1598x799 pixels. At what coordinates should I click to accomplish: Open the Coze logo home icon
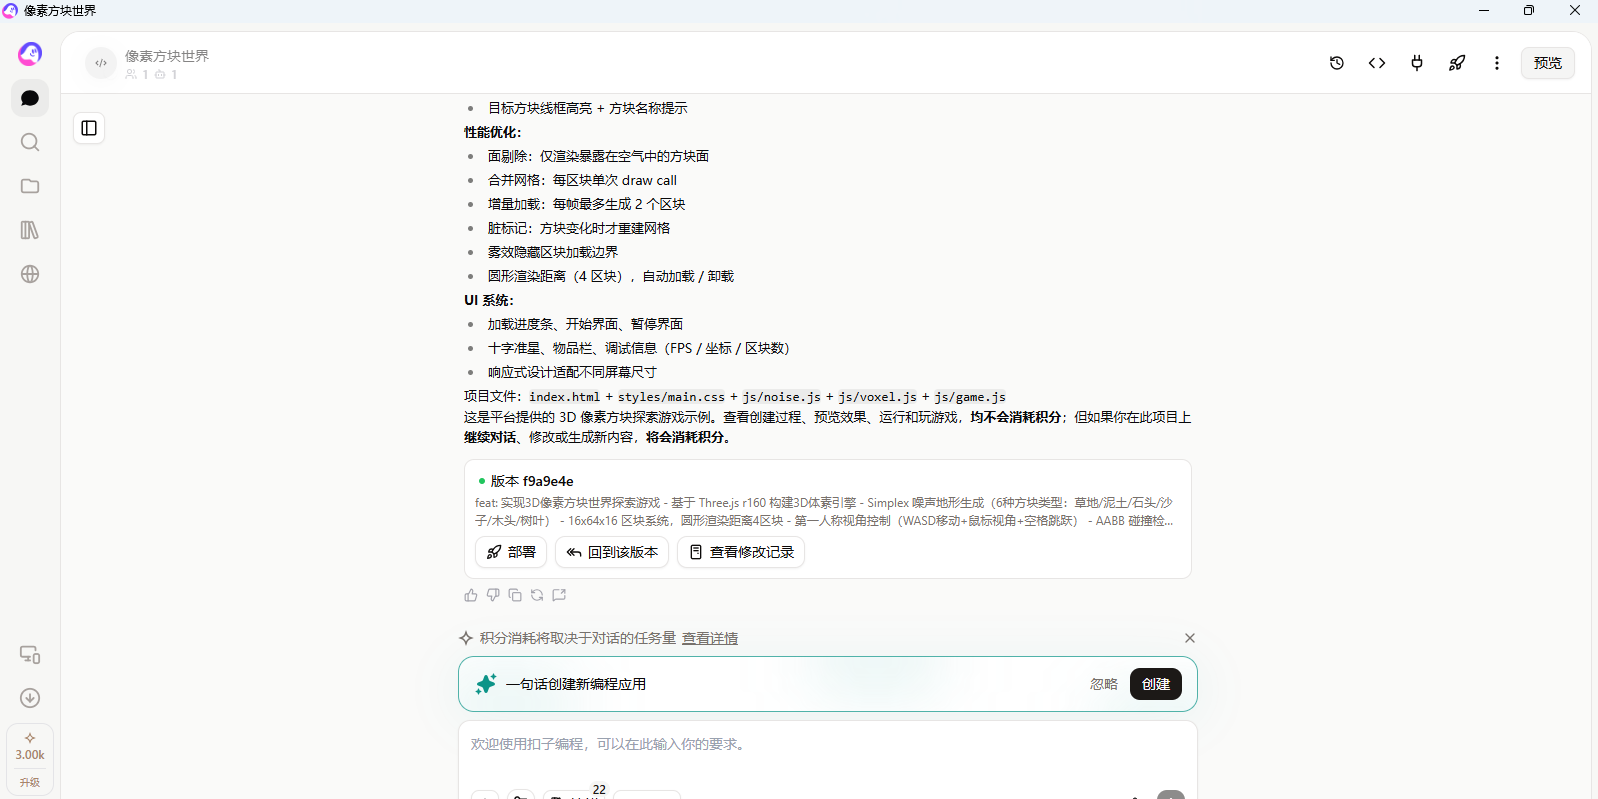coord(30,53)
